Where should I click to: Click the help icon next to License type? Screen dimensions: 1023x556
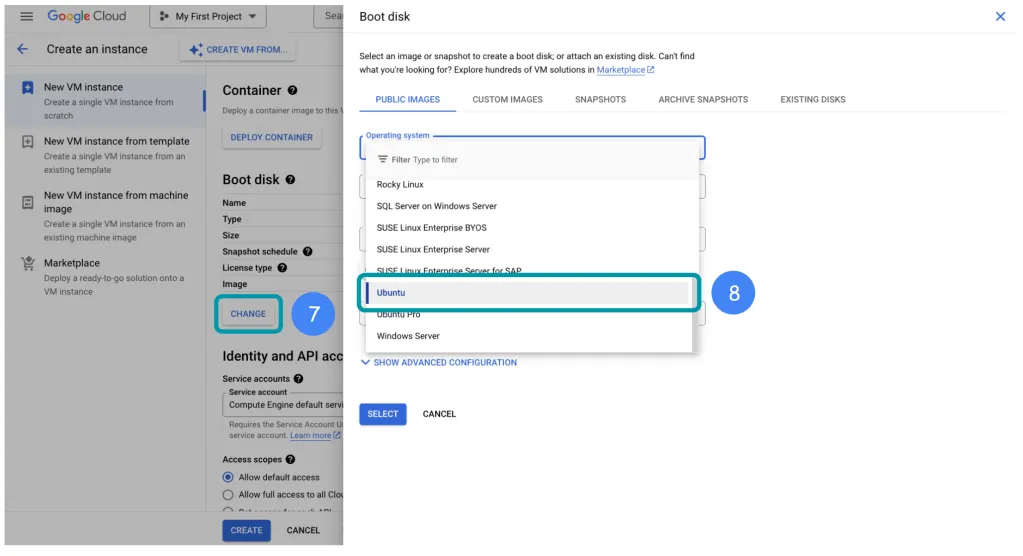click(x=283, y=268)
